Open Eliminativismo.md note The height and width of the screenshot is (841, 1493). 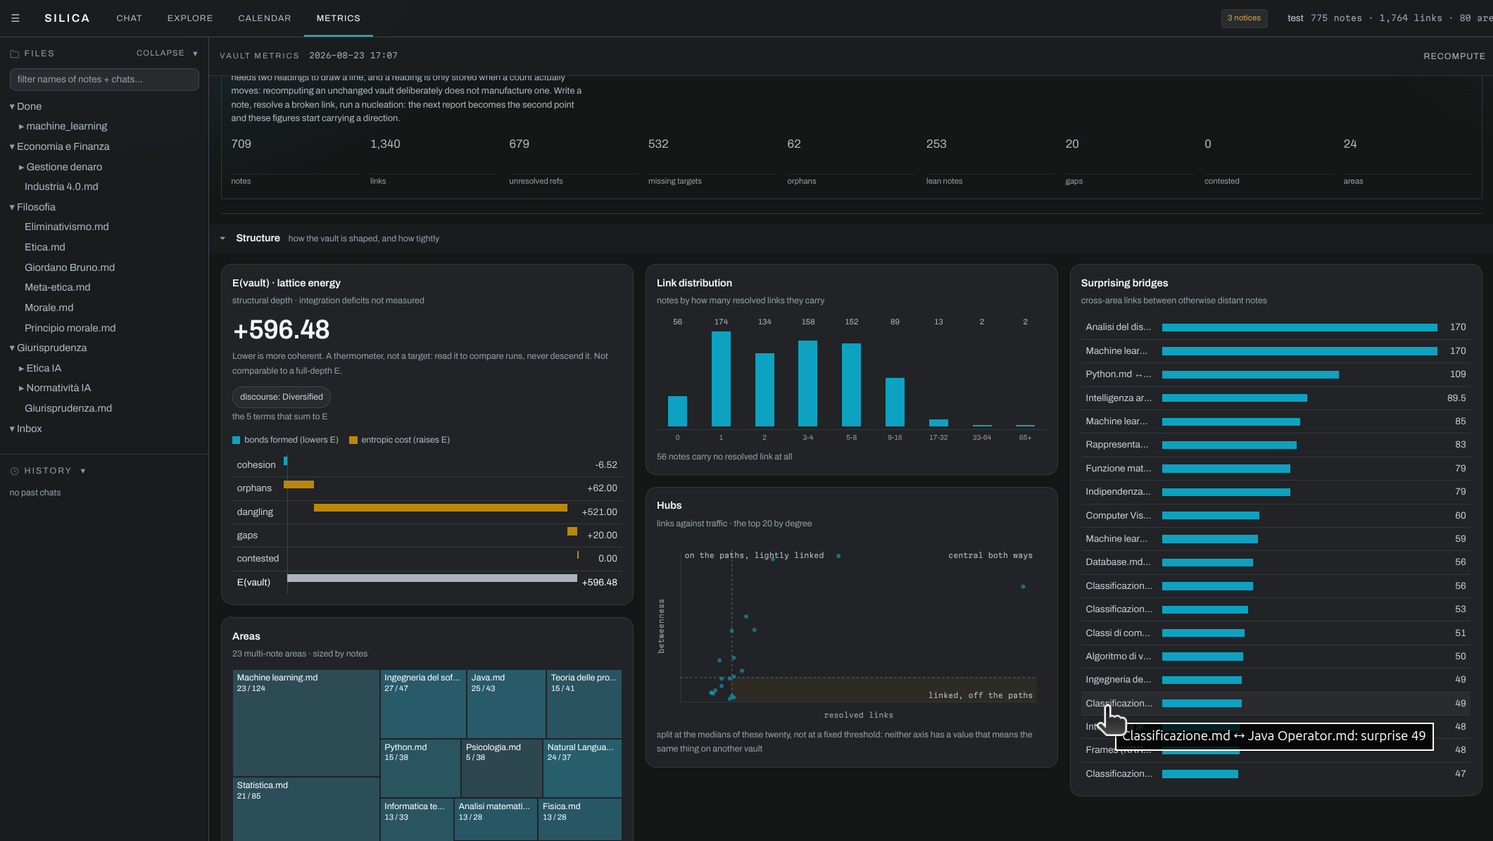pos(67,227)
